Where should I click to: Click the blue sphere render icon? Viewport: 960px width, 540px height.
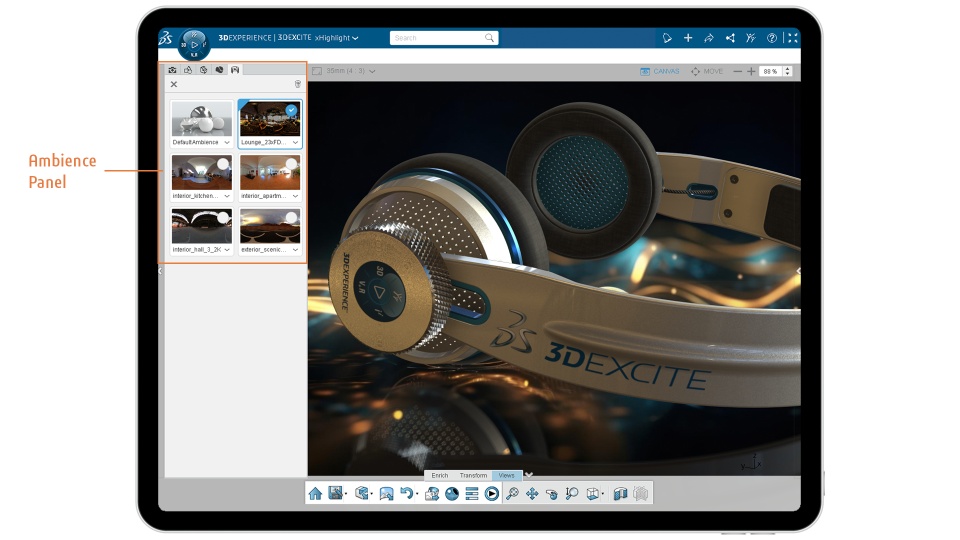pos(452,493)
